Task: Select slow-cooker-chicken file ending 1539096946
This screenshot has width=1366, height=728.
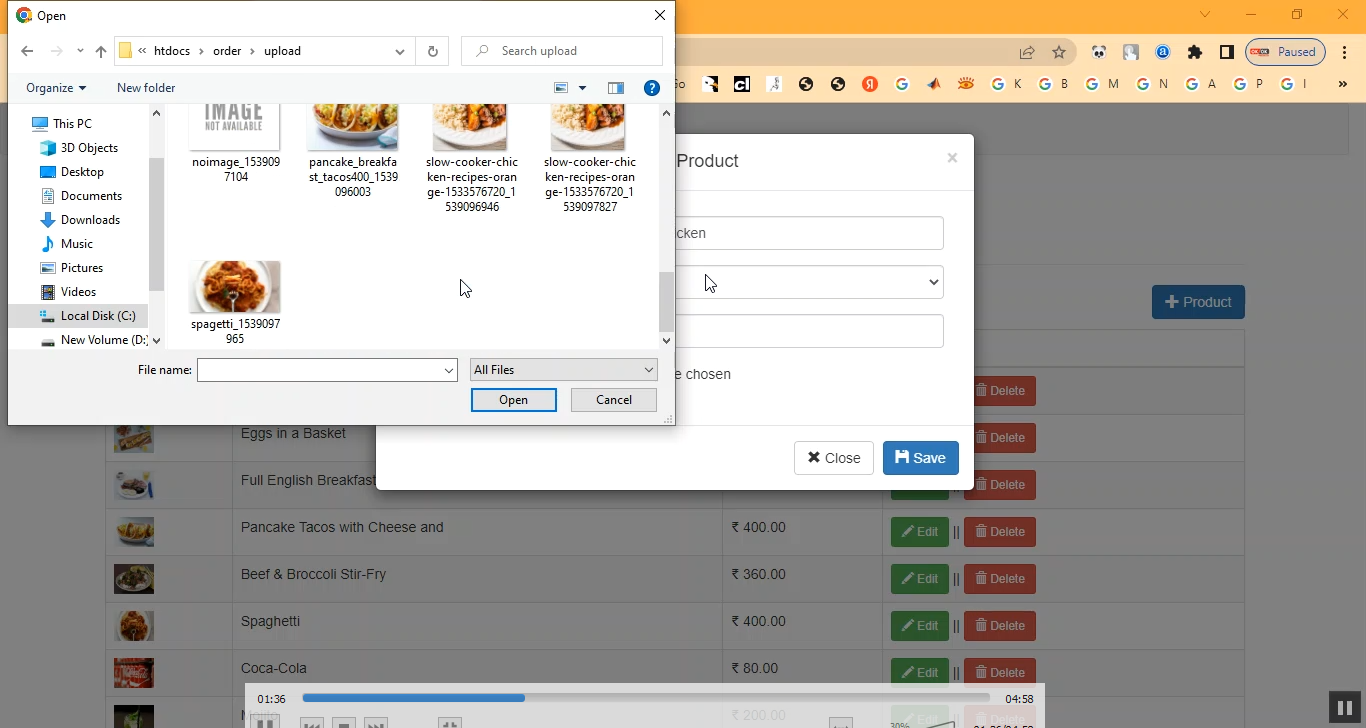Action: click(x=471, y=158)
